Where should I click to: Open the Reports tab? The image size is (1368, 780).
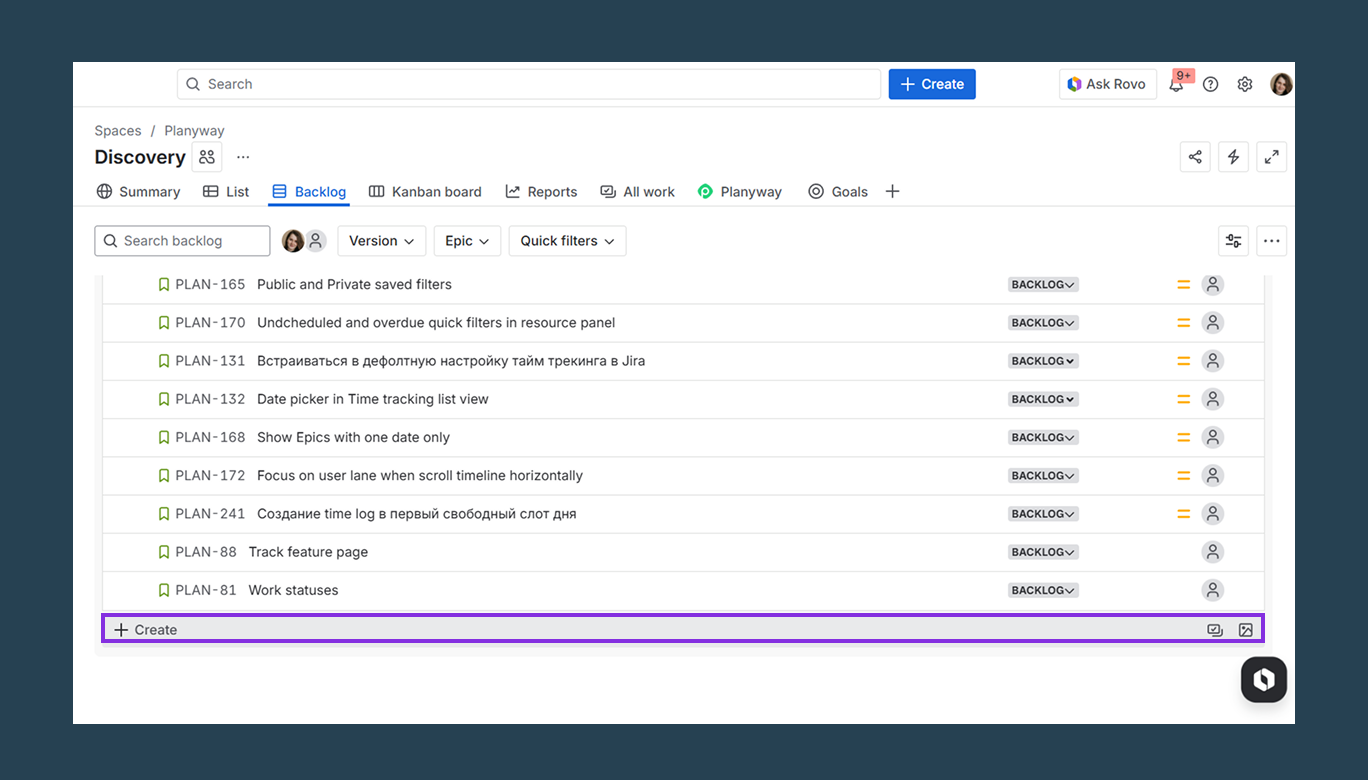(x=541, y=192)
